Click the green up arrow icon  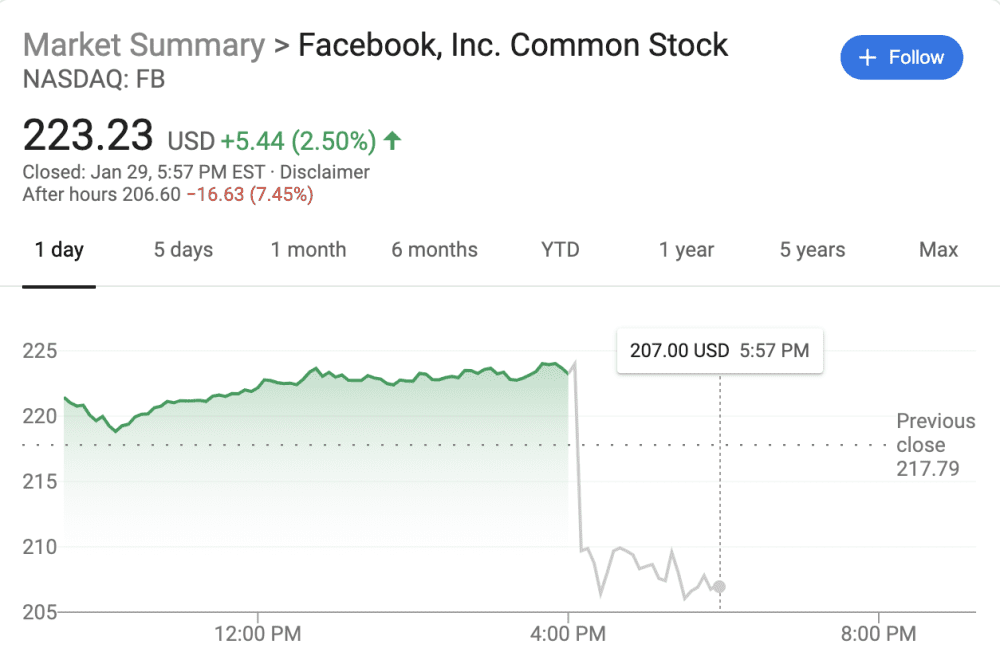pyautogui.click(x=392, y=141)
